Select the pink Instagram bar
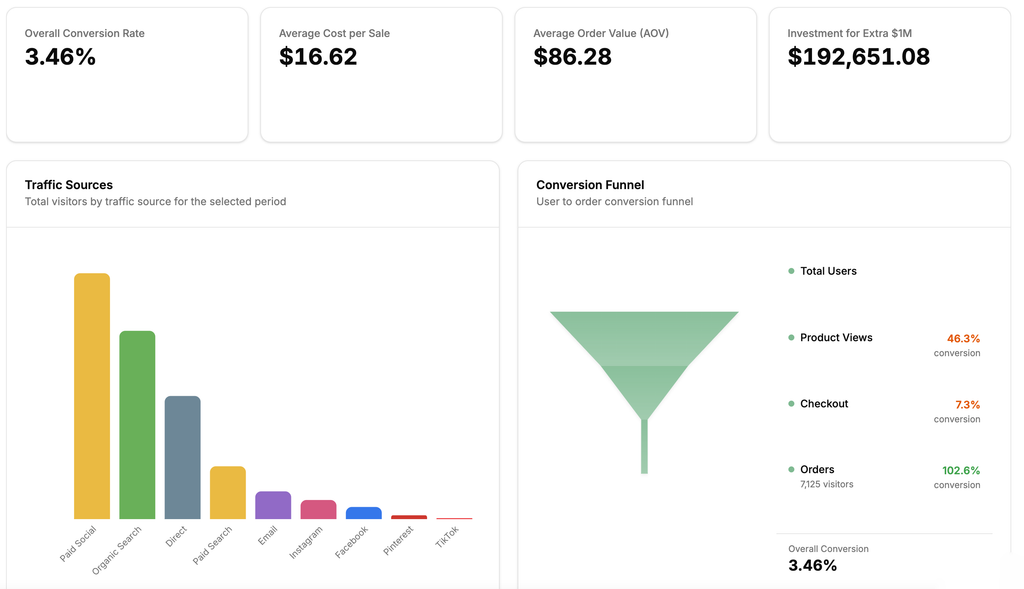The width and height of the screenshot is (1024, 589). click(318, 509)
